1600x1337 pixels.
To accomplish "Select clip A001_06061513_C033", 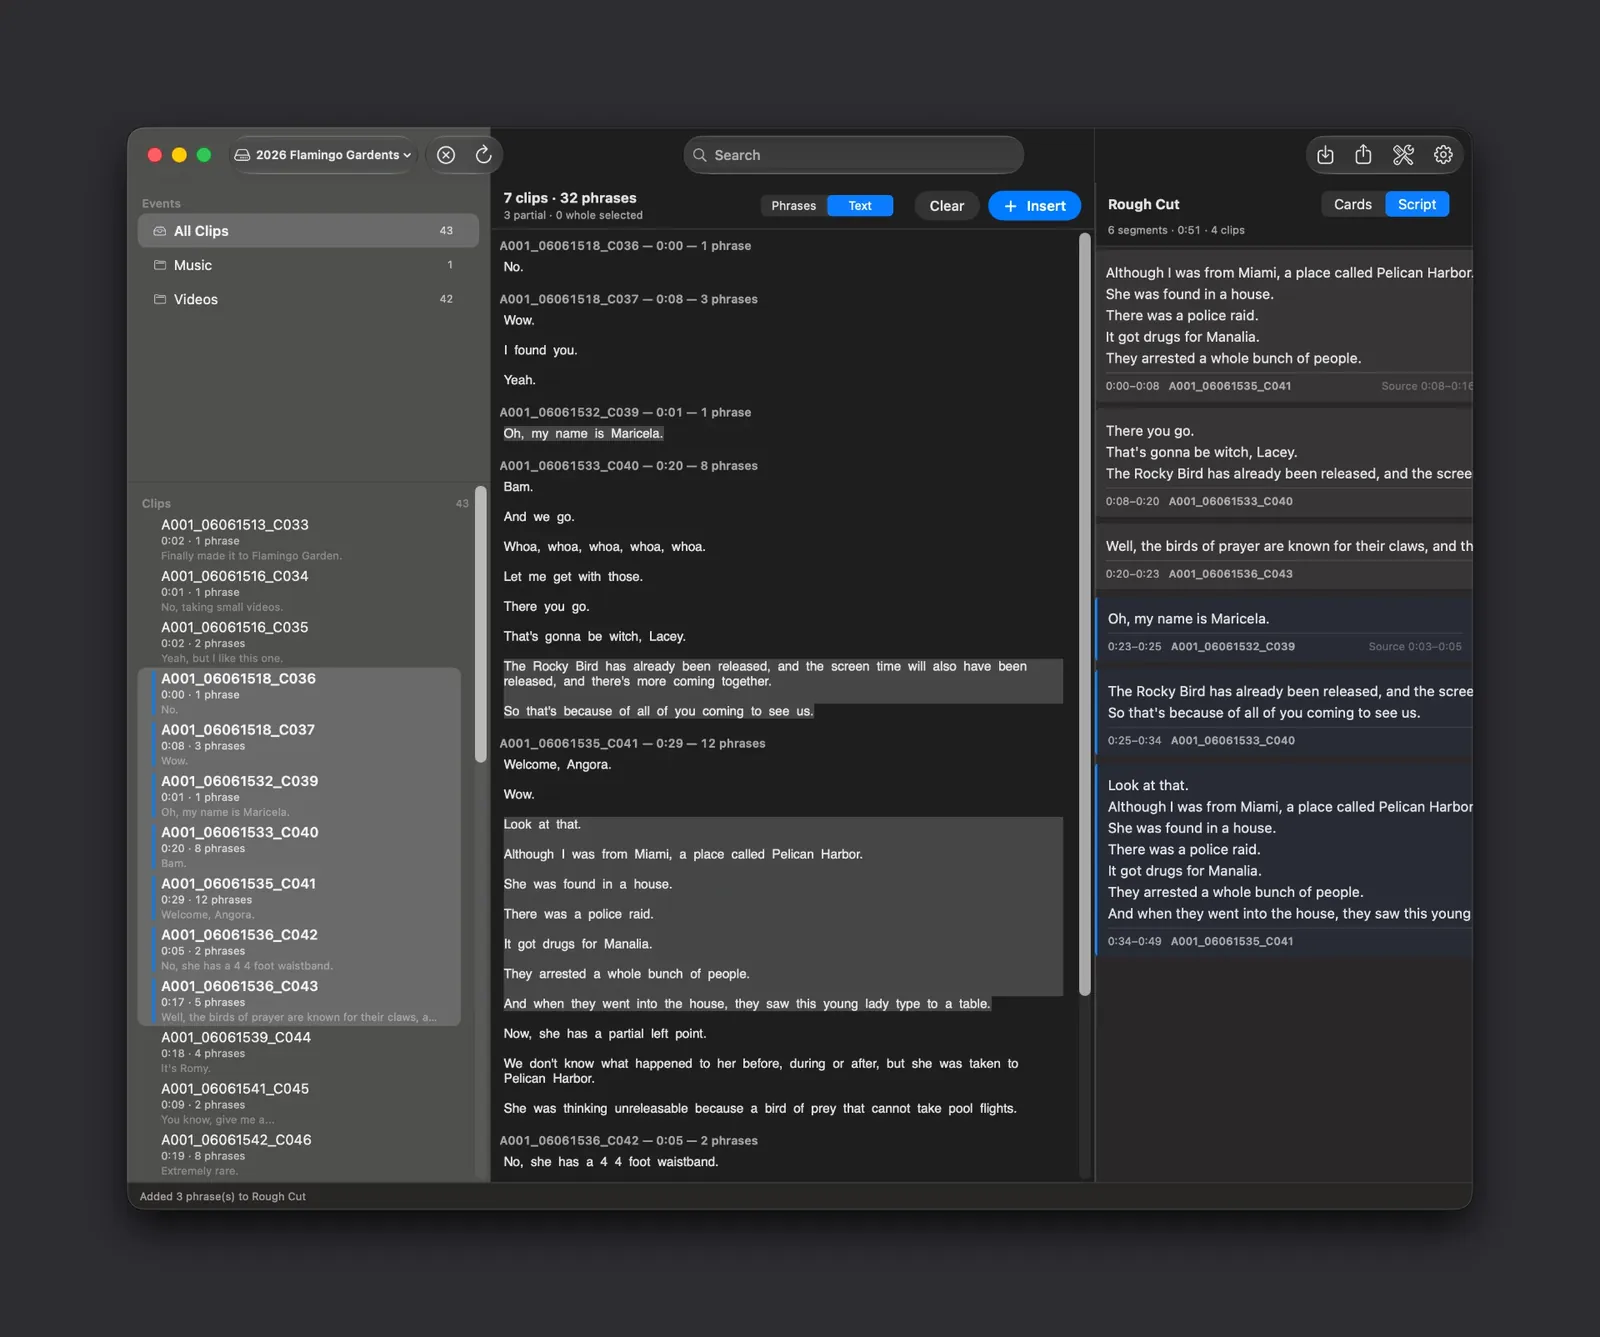I will click(x=300, y=539).
